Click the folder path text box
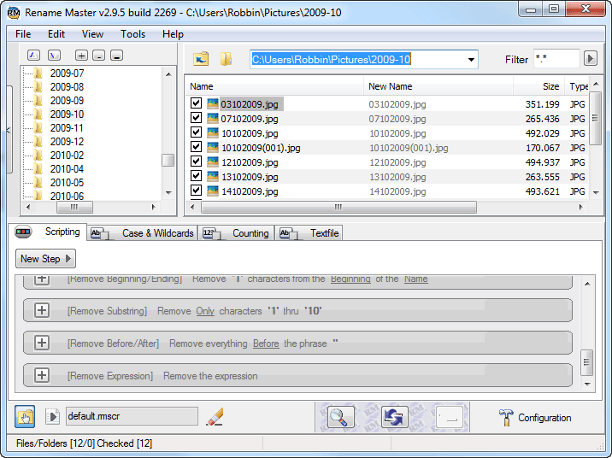Viewport: 612px width, 458px height. pos(357,60)
